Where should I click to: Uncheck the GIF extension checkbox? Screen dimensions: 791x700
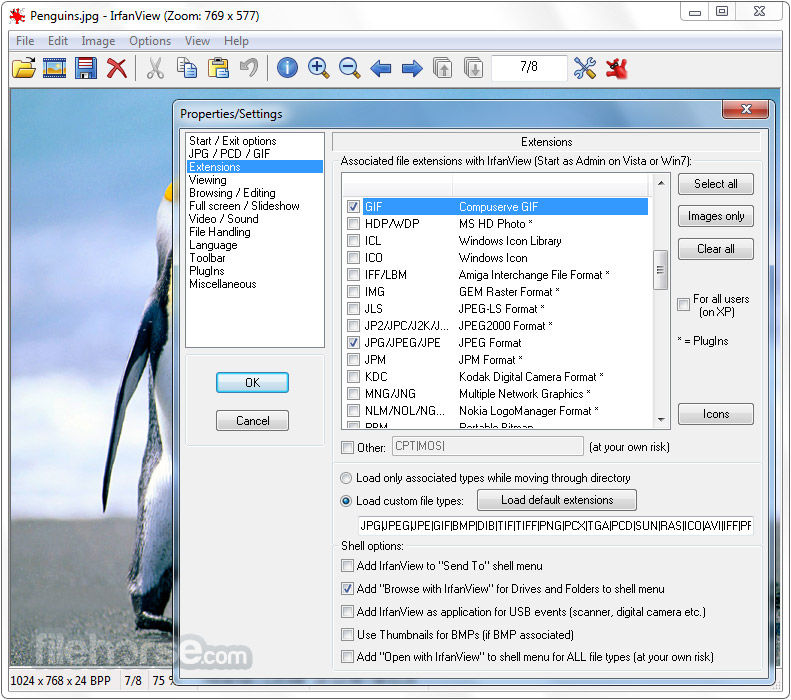click(353, 207)
